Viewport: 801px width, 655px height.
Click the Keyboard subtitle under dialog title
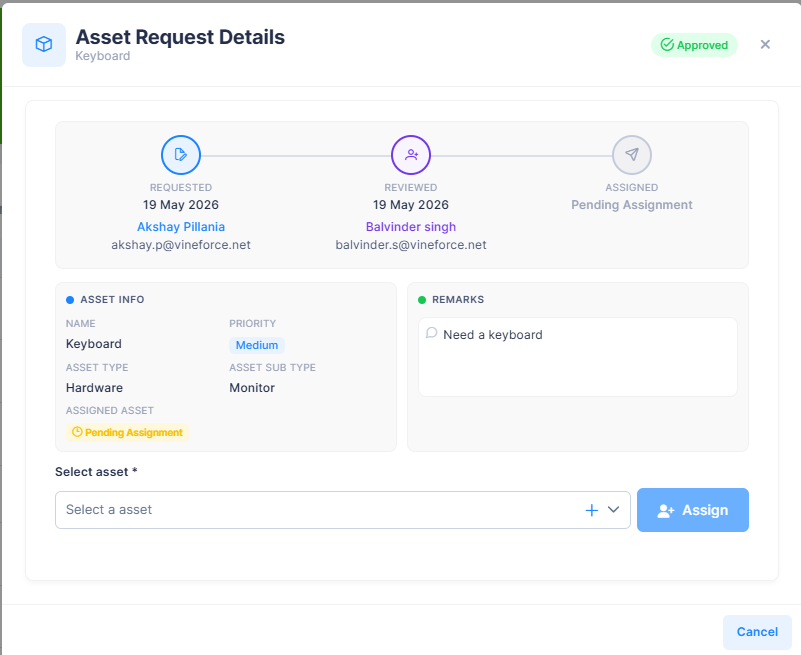click(103, 56)
